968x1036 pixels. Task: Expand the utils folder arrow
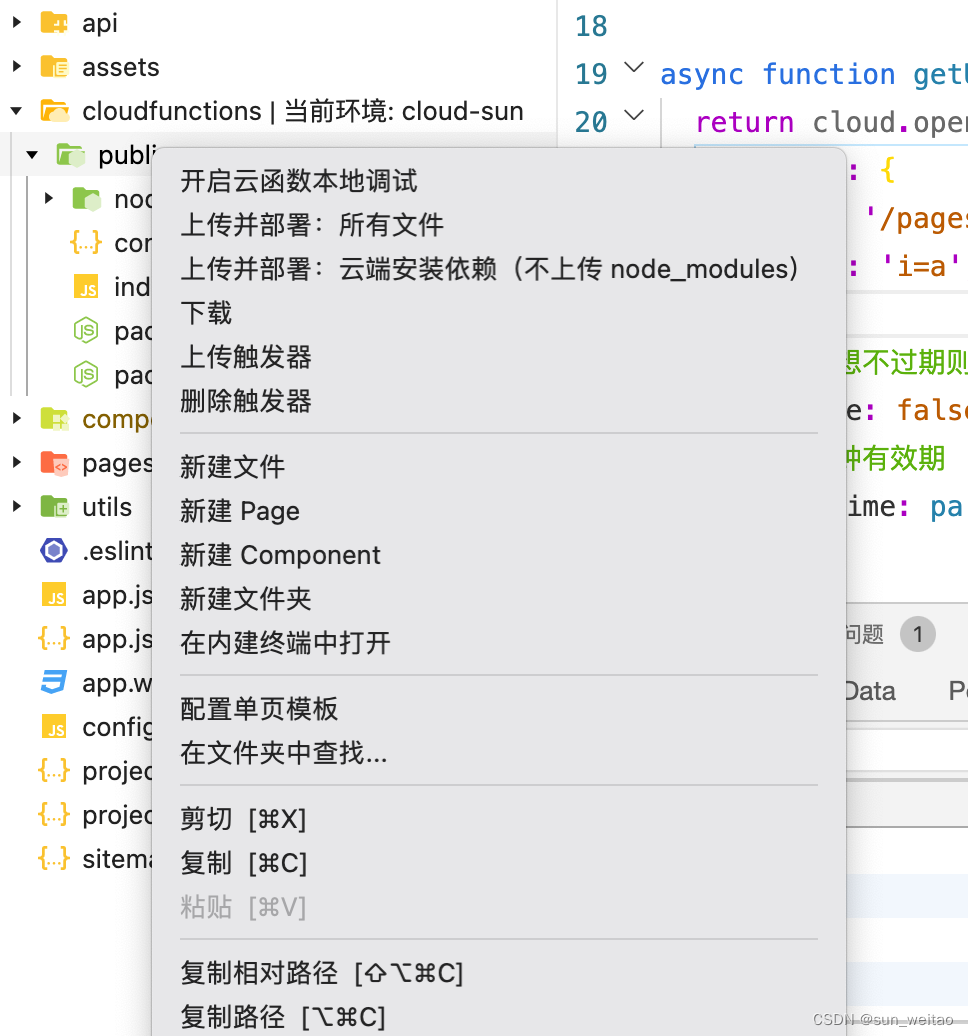[x=17, y=507]
